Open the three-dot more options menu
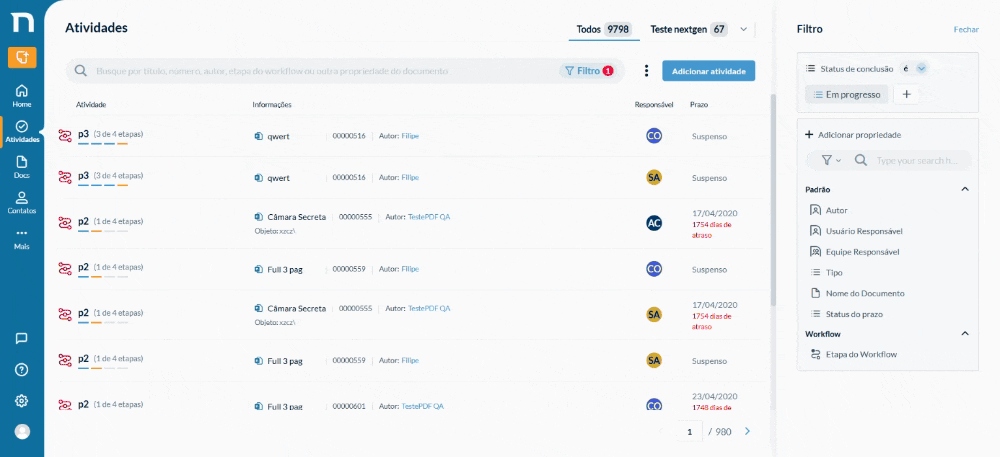This screenshot has width=1000, height=457. (x=647, y=71)
